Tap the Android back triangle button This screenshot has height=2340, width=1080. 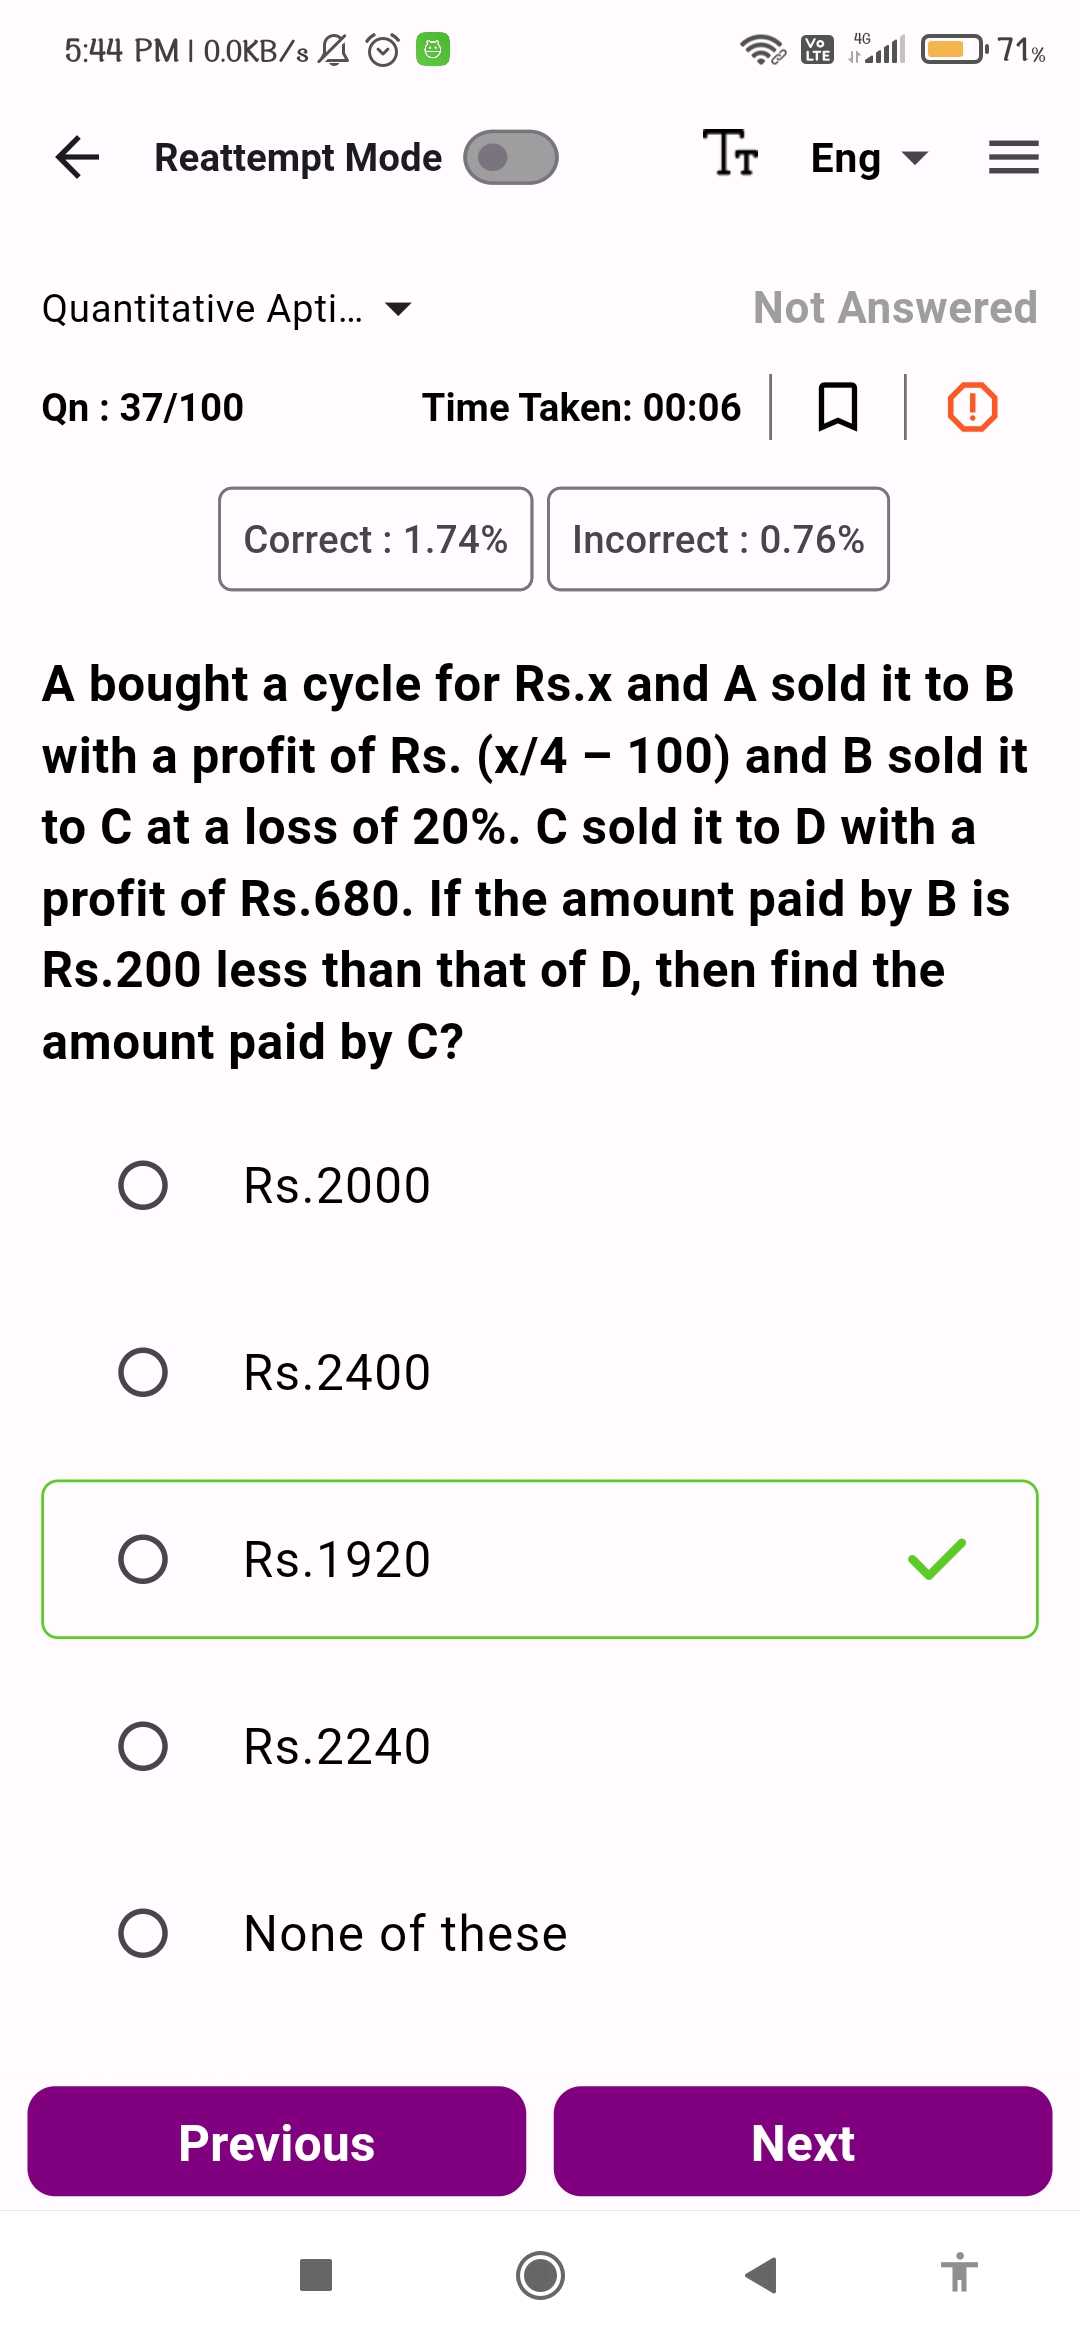pos(762,2275)
